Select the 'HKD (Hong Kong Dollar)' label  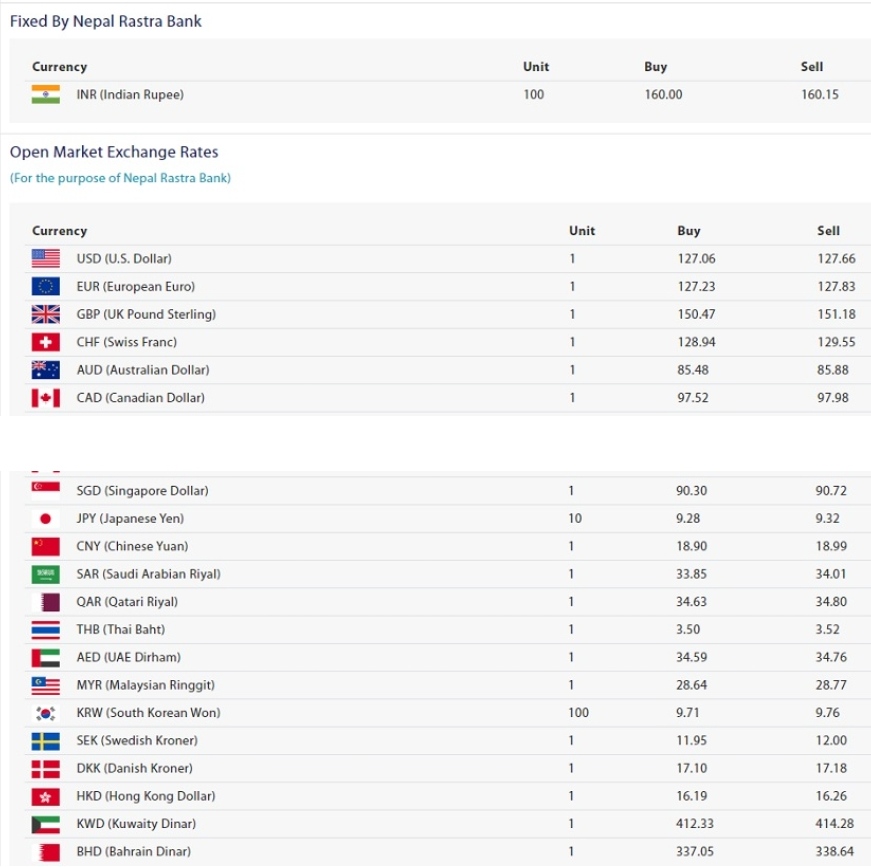[x=146, y=796]
